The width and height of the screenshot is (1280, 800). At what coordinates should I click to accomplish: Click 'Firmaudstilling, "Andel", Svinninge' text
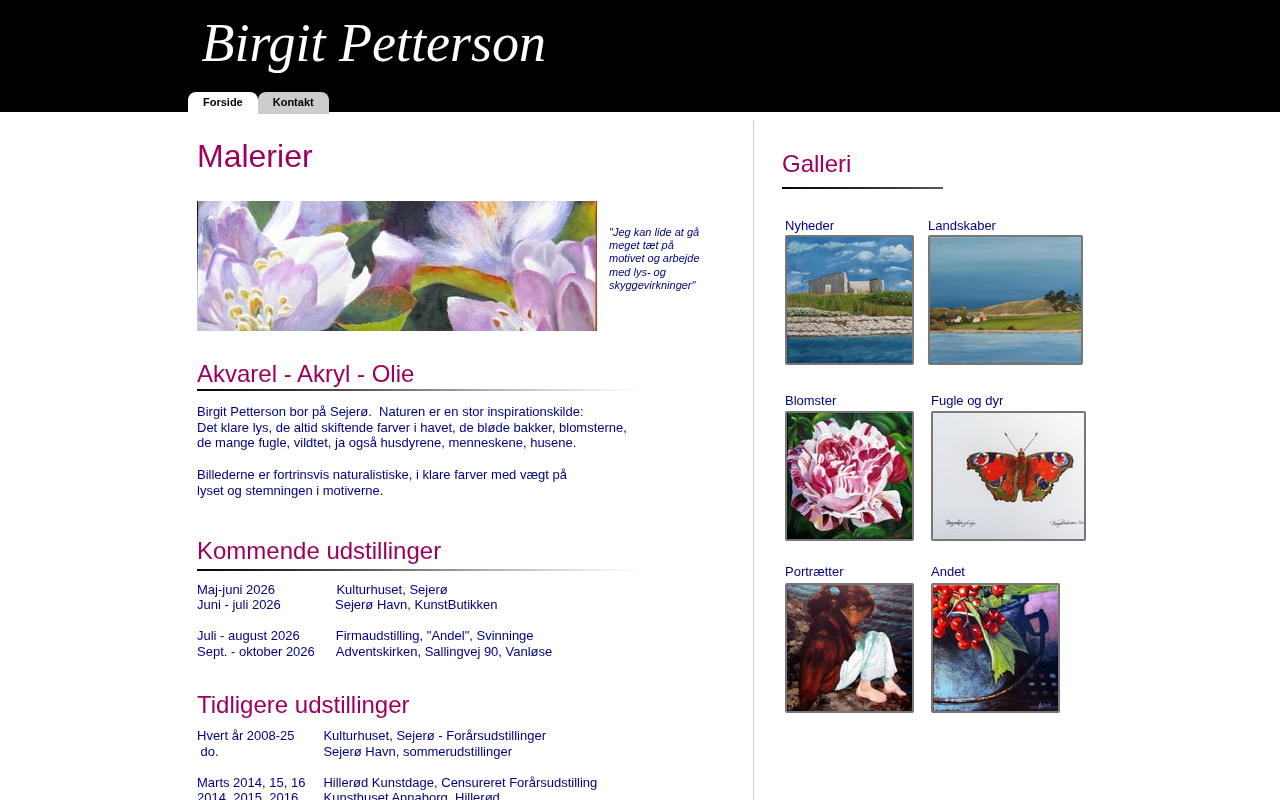(435, 636)
